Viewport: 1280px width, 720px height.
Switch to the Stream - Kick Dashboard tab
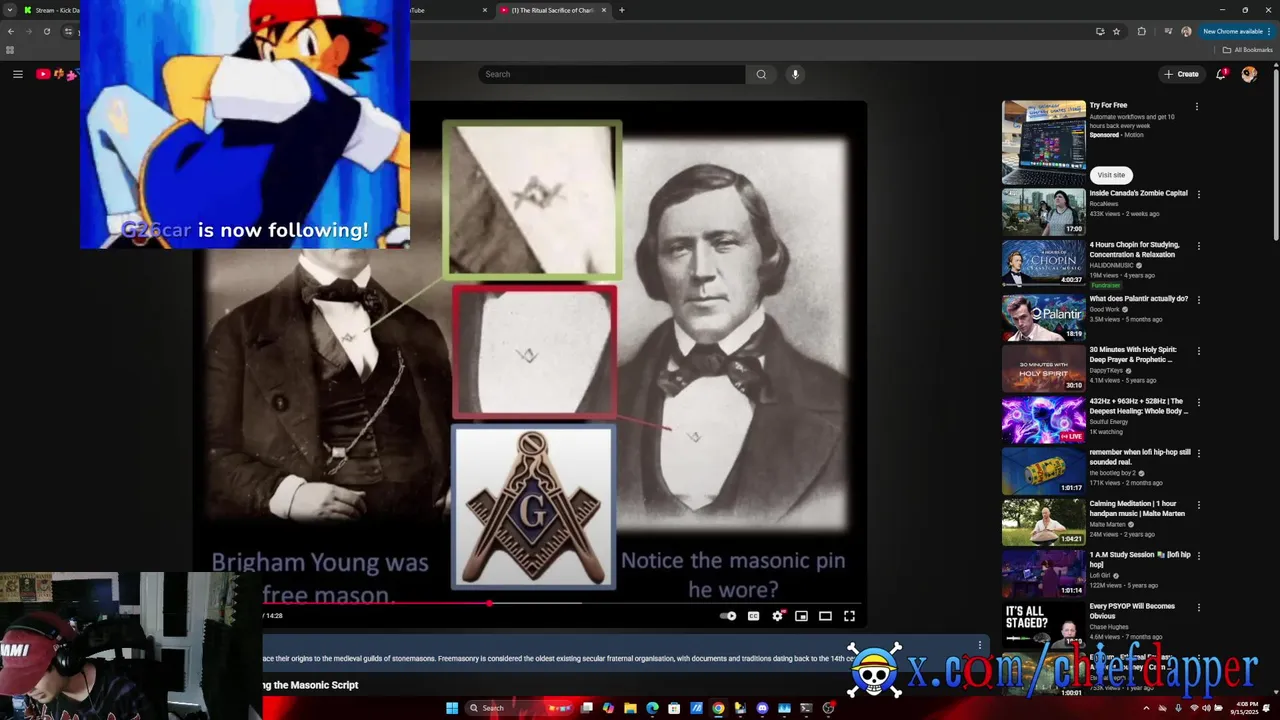click(x=52, y=10)
